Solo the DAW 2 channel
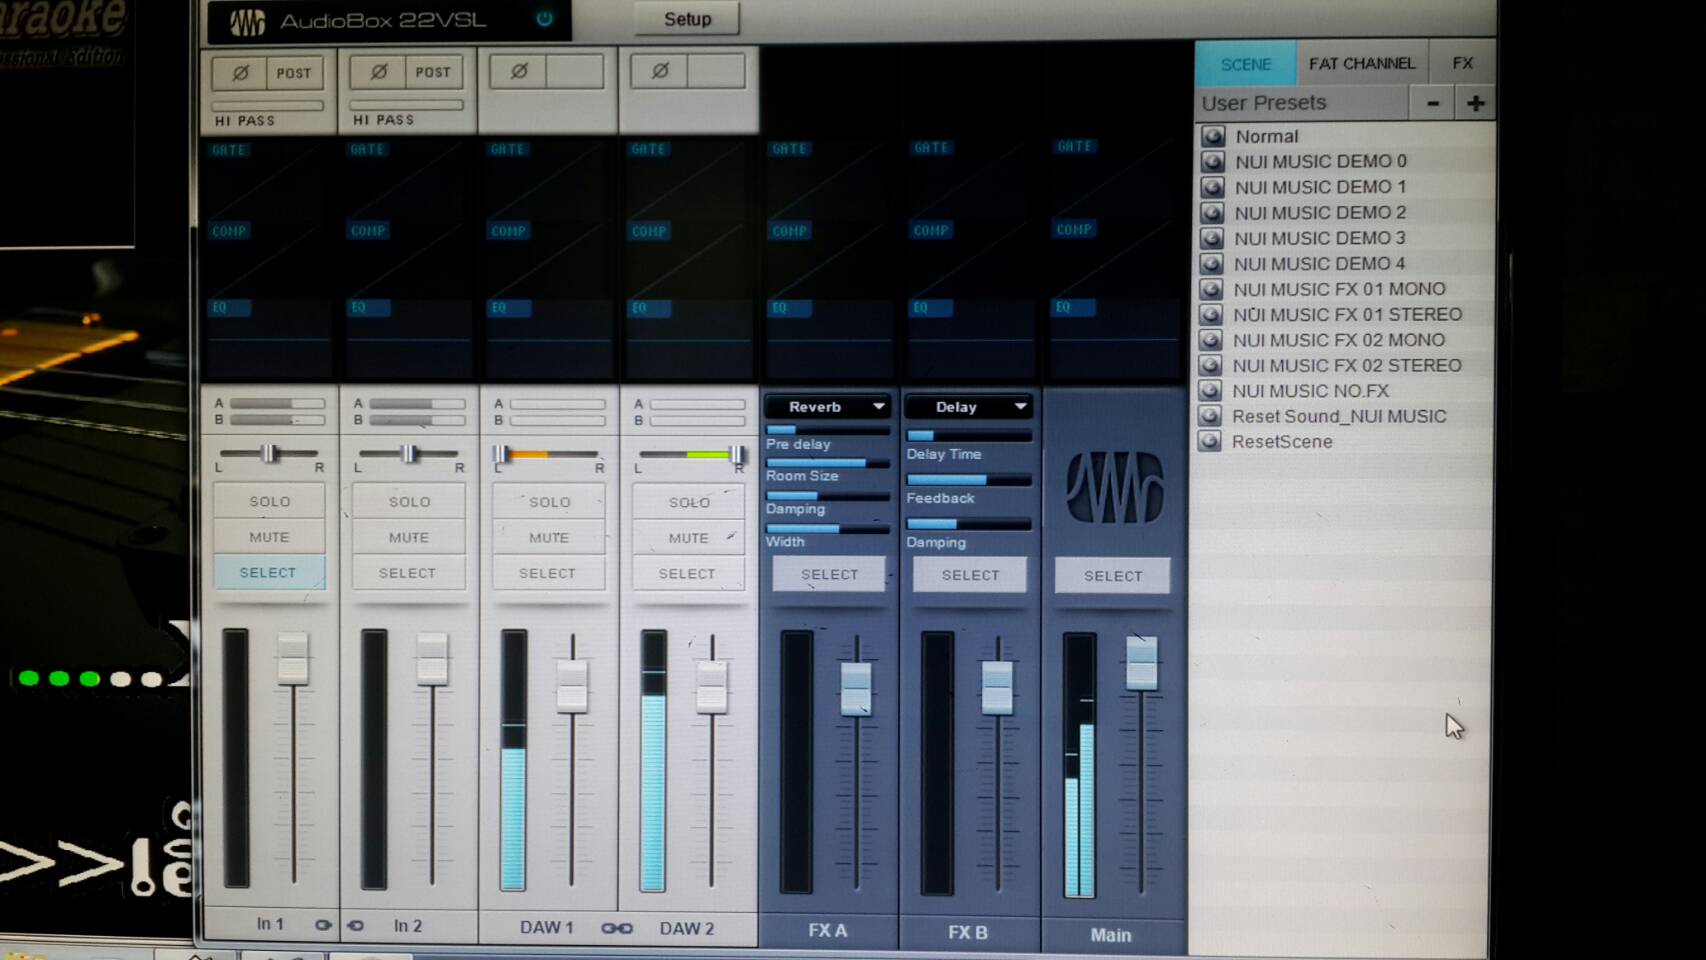 pyautogui.click(x=689, y=502)
